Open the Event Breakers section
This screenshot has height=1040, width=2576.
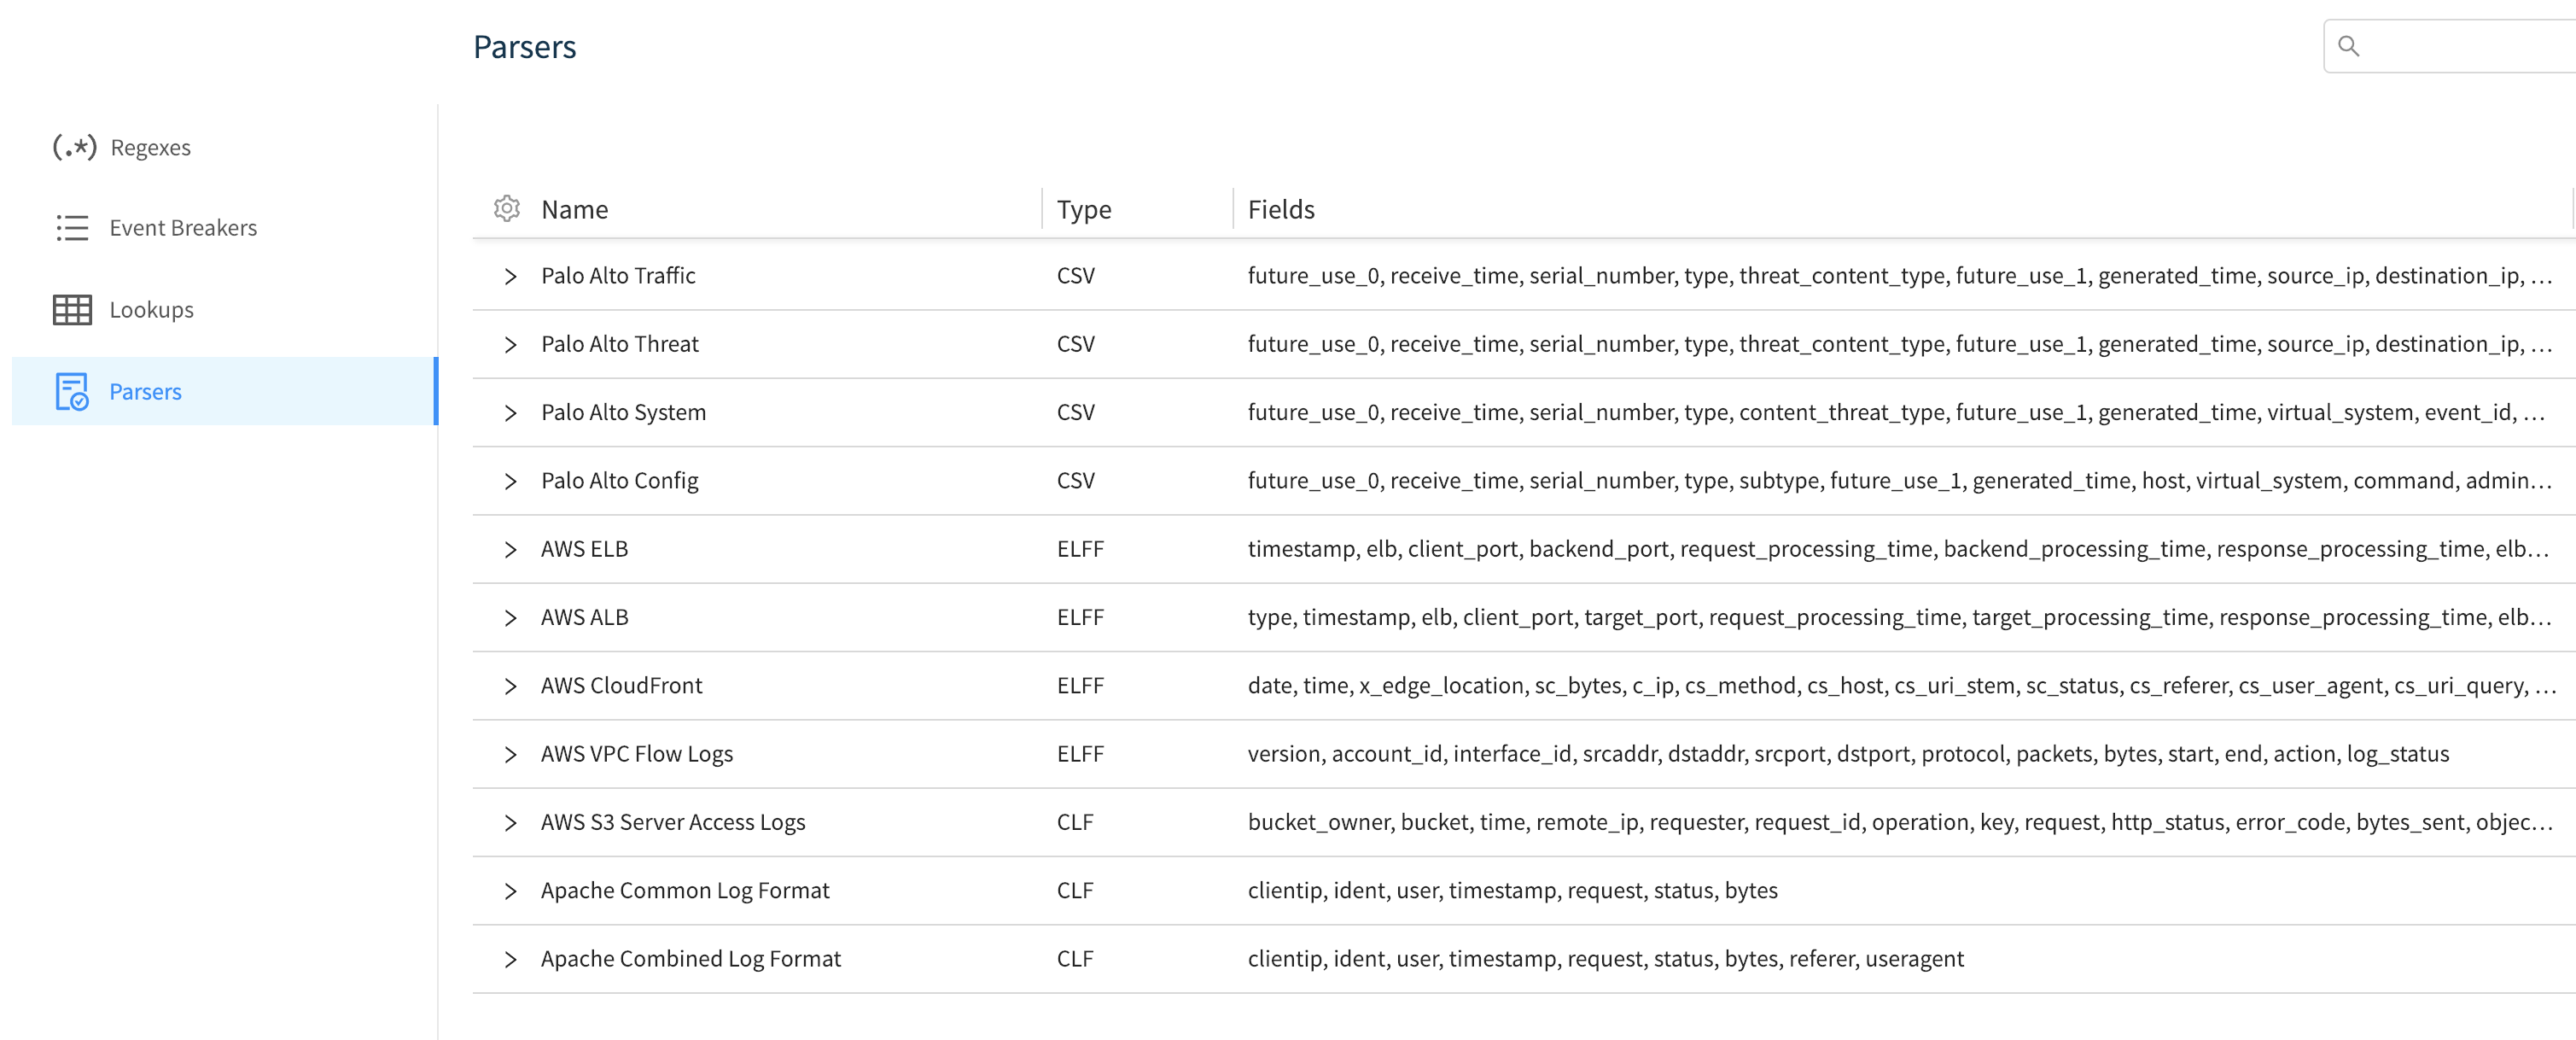coord(183,227)
